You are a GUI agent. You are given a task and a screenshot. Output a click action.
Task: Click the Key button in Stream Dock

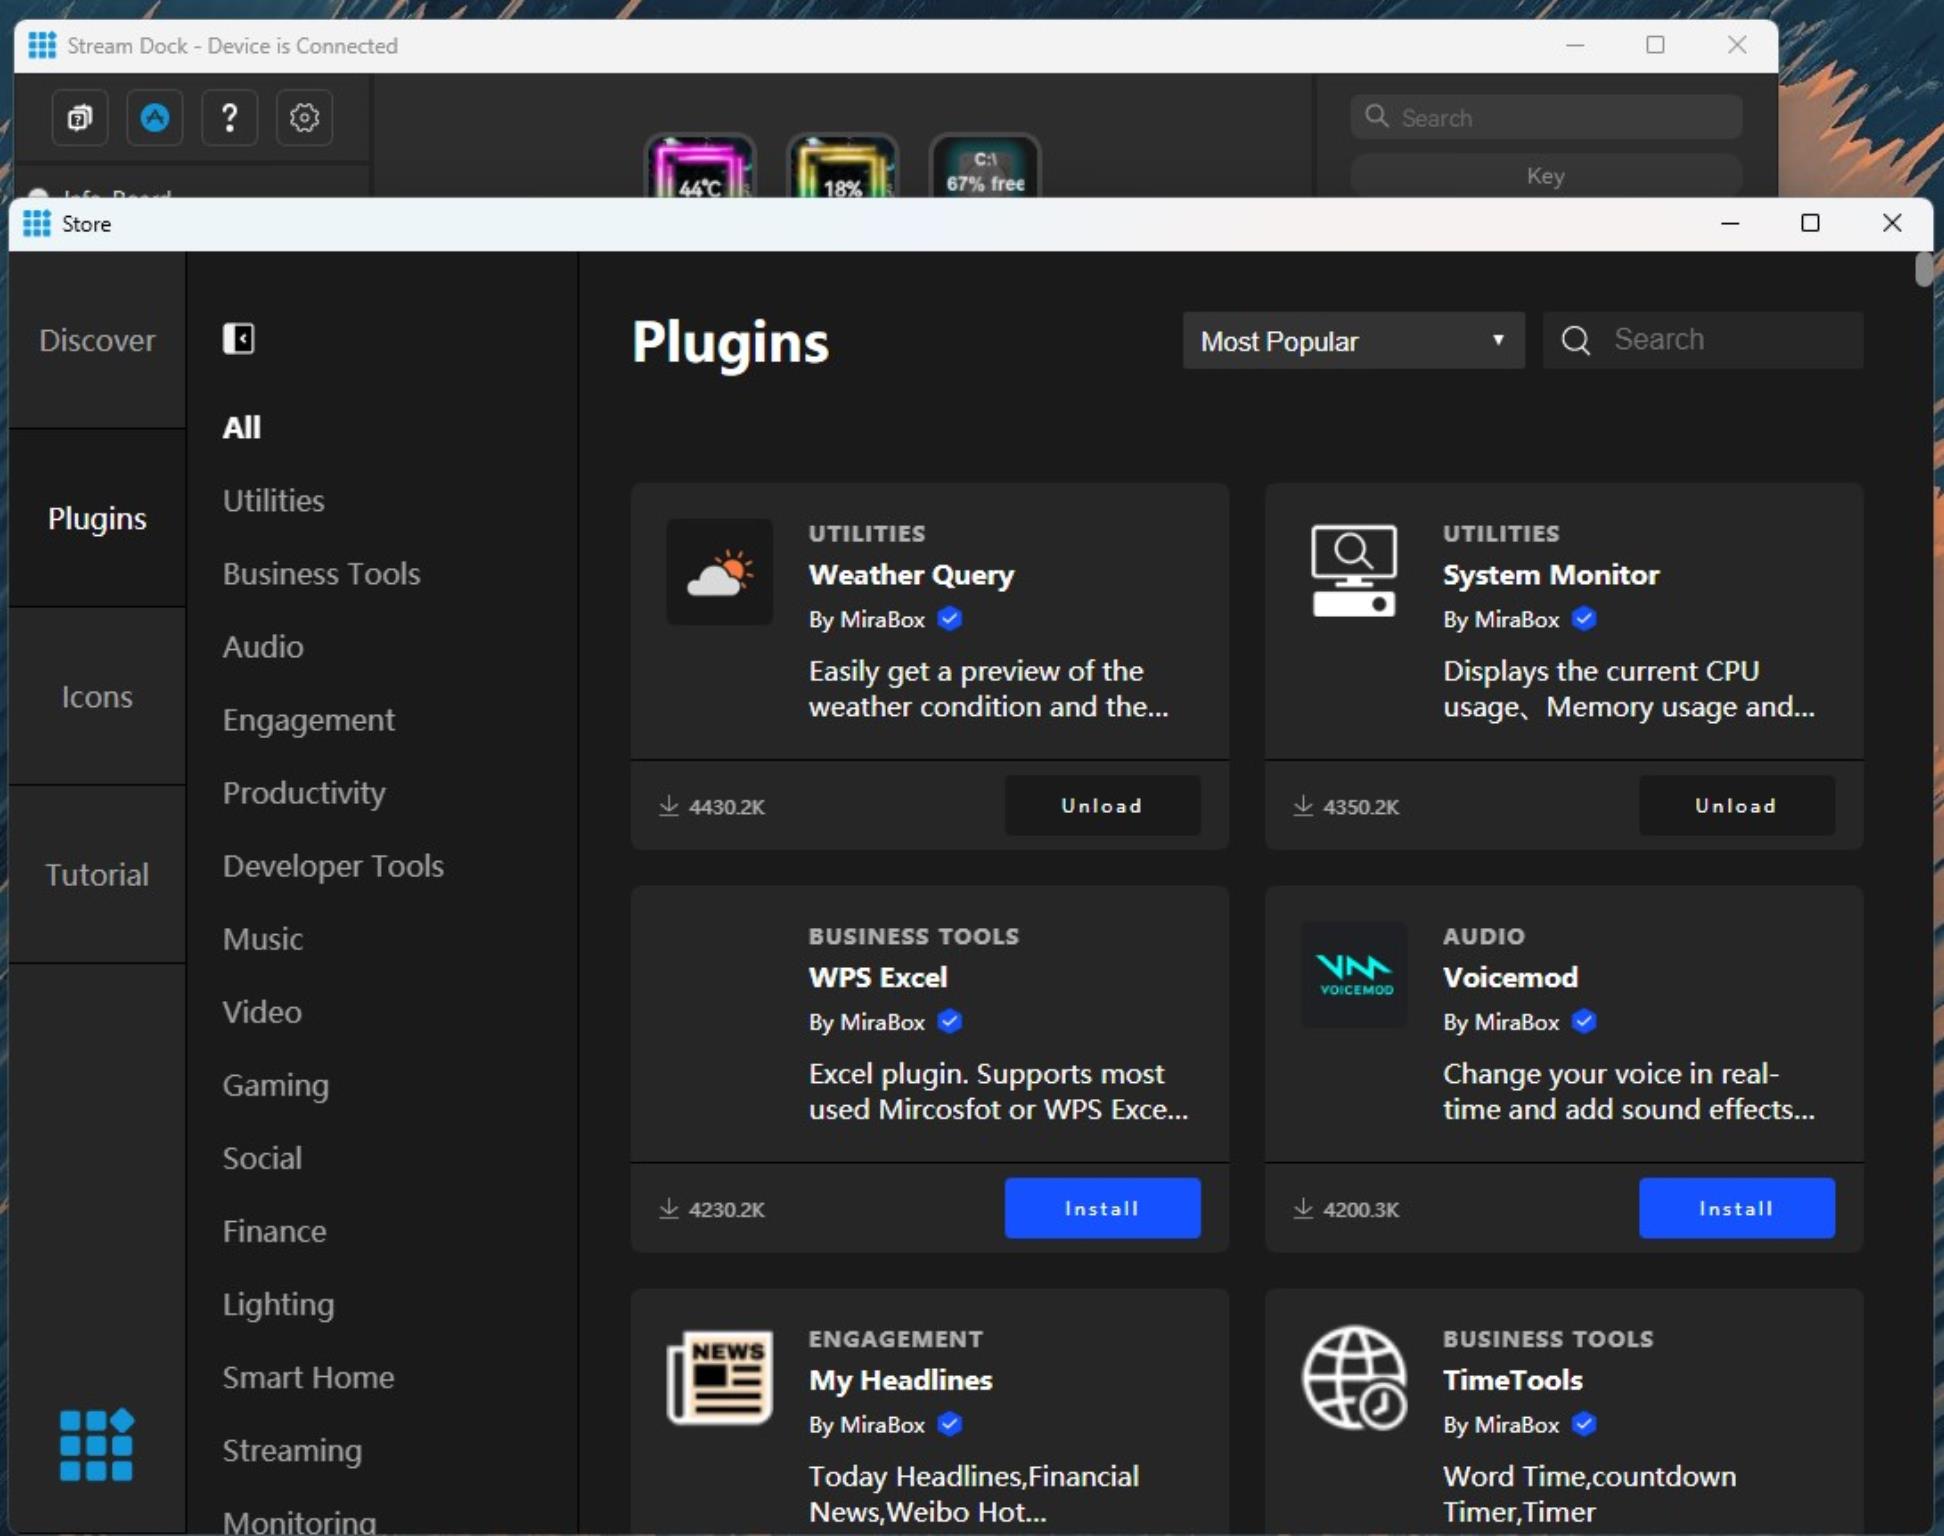click(1546, 176)
